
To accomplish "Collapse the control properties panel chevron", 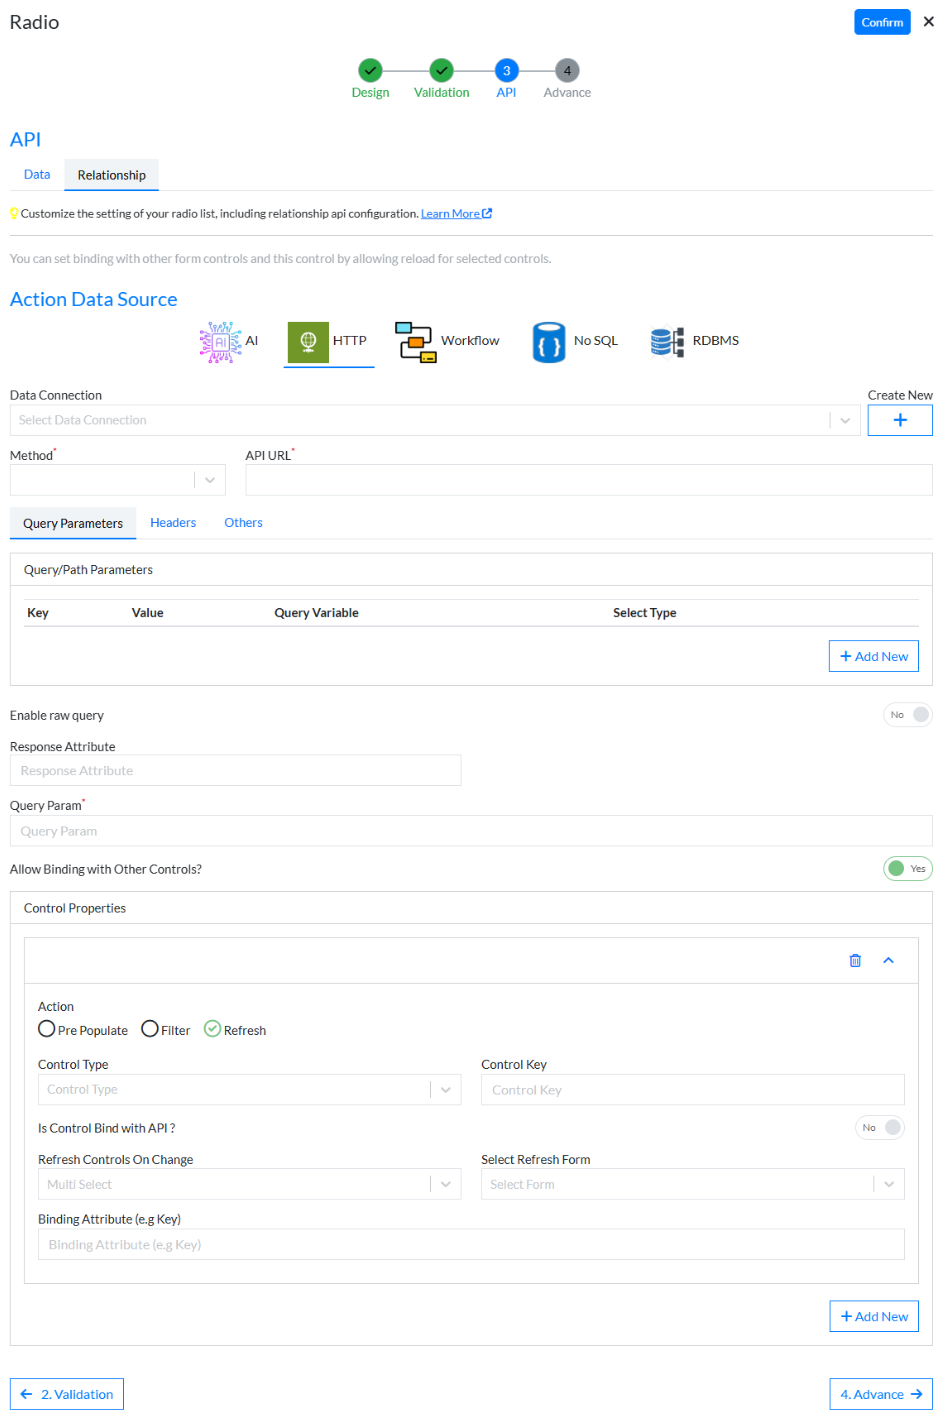I will [888, 961].
